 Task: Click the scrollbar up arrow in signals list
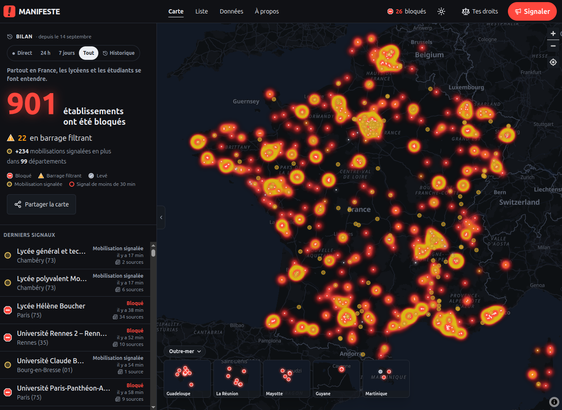[x=153, y=245]
